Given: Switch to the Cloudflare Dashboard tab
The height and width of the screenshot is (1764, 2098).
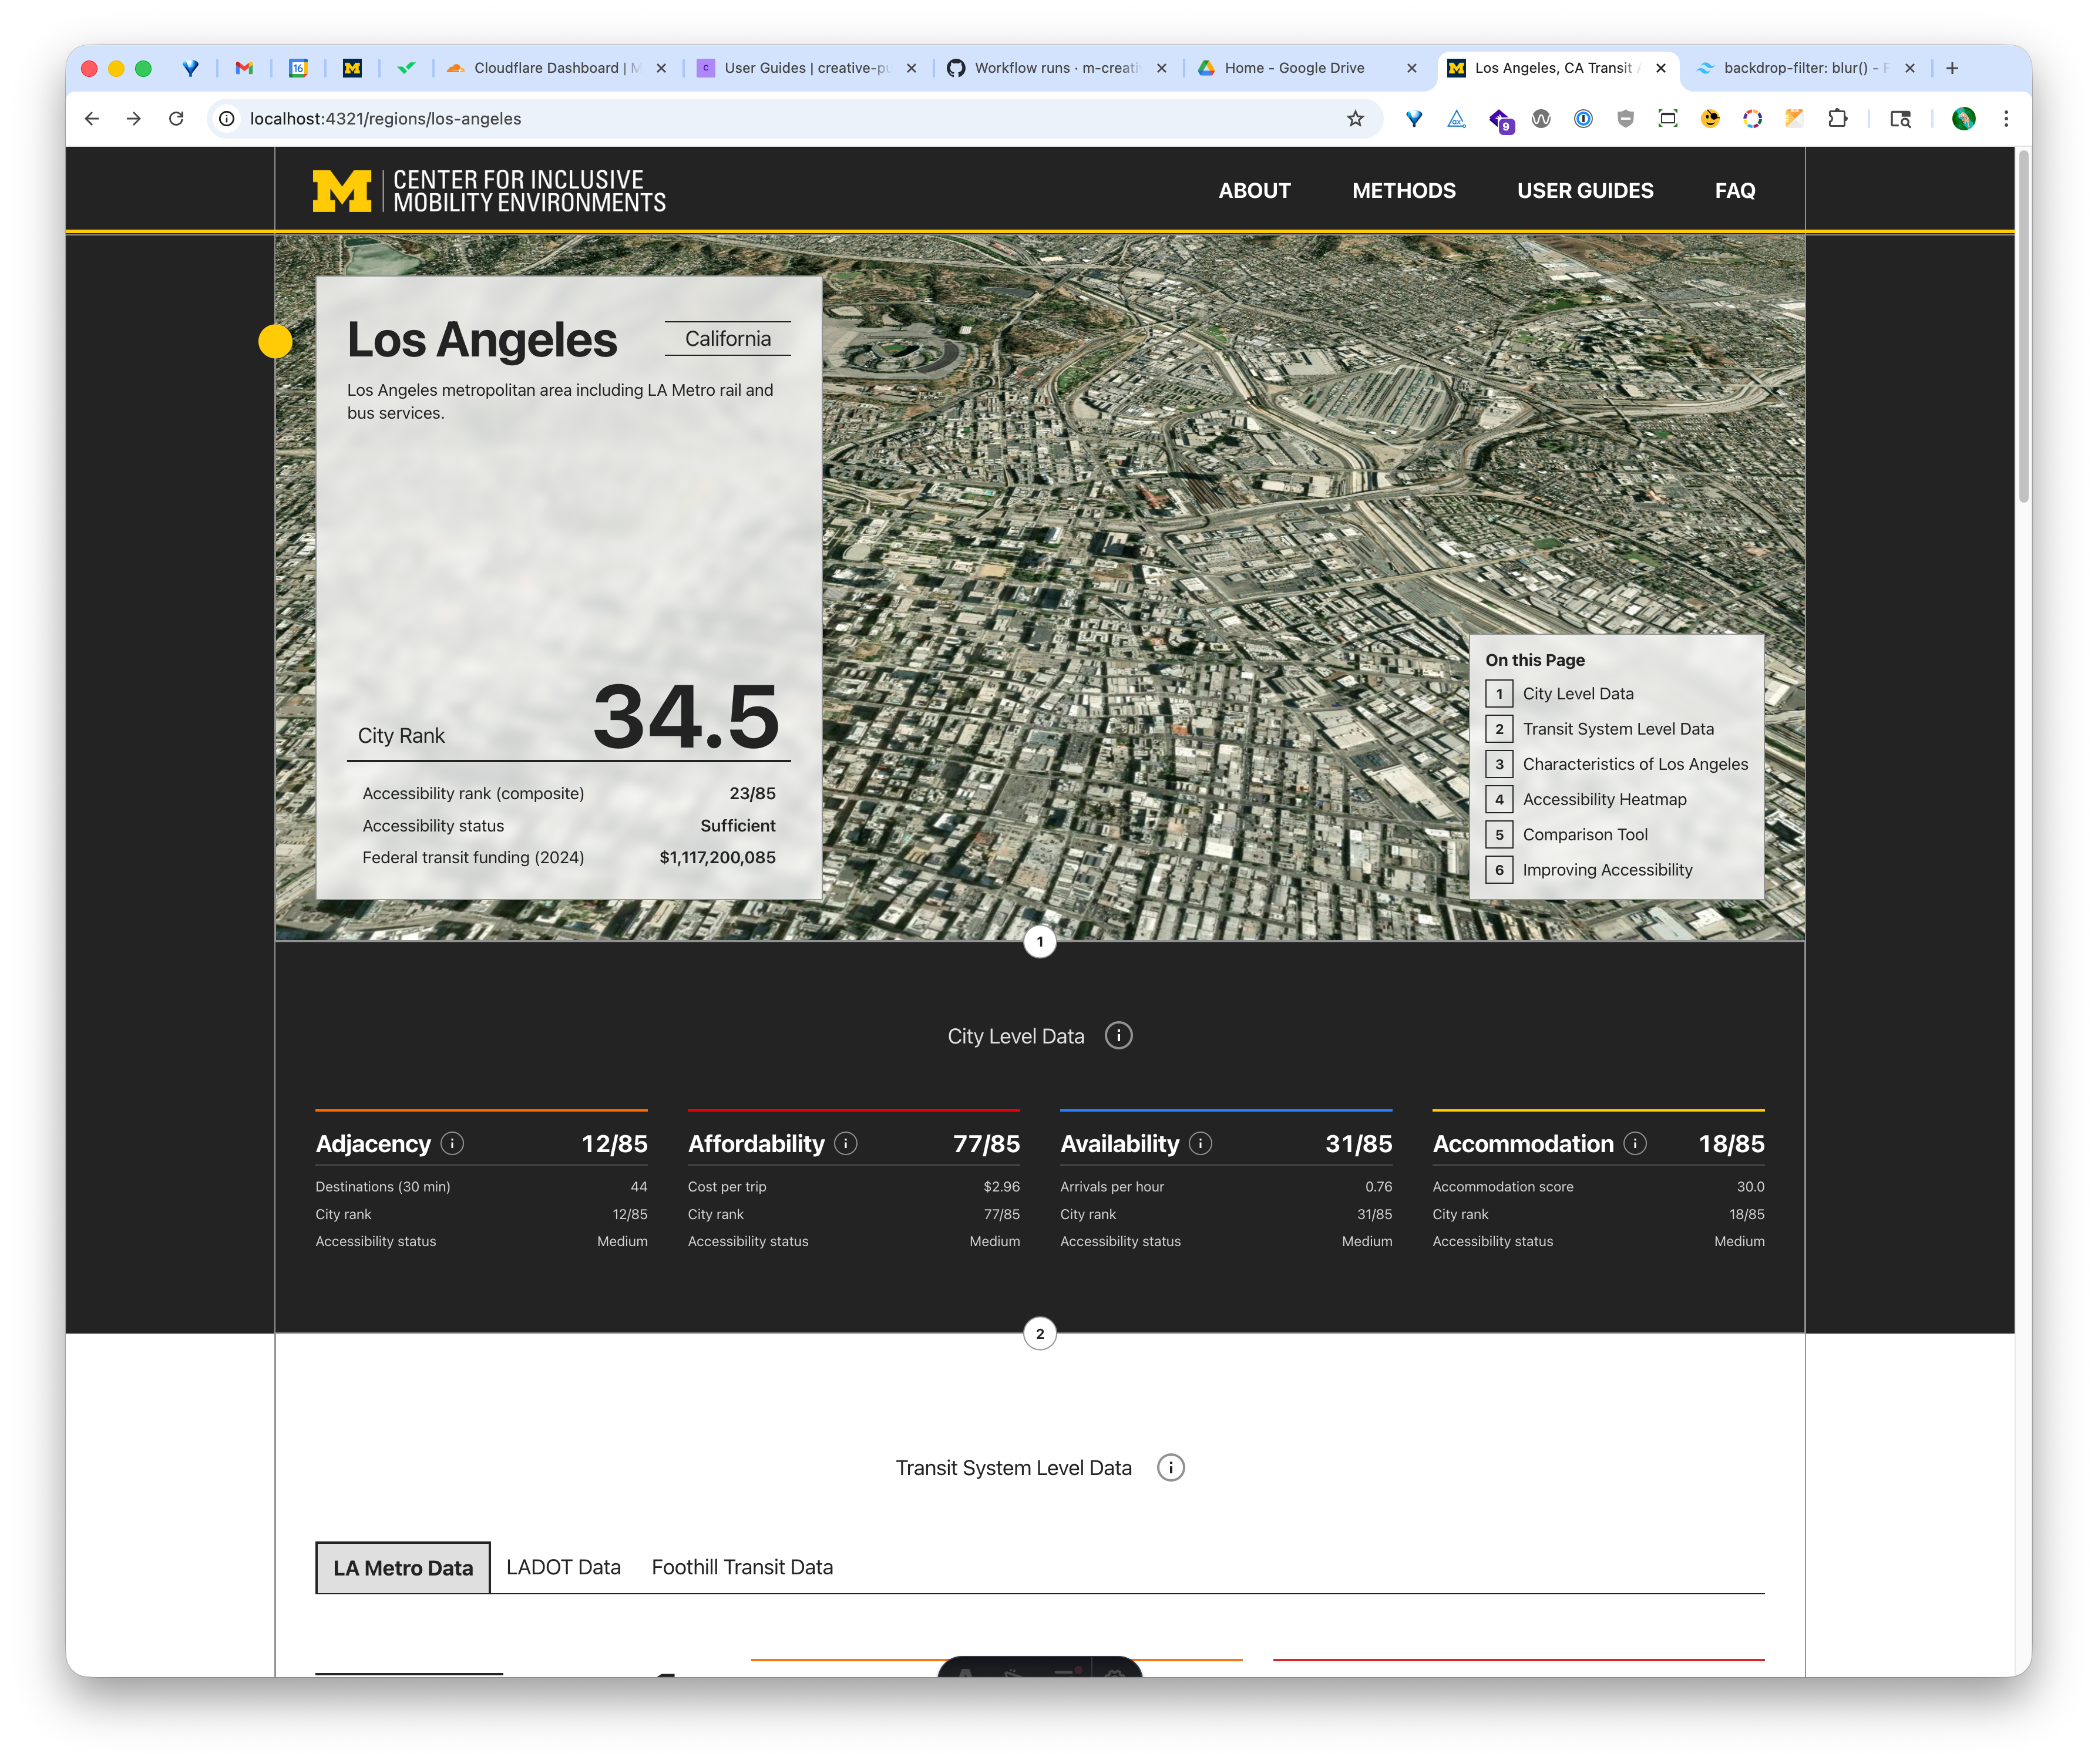Looking at the screenshot, I should (x=556, y=68).
